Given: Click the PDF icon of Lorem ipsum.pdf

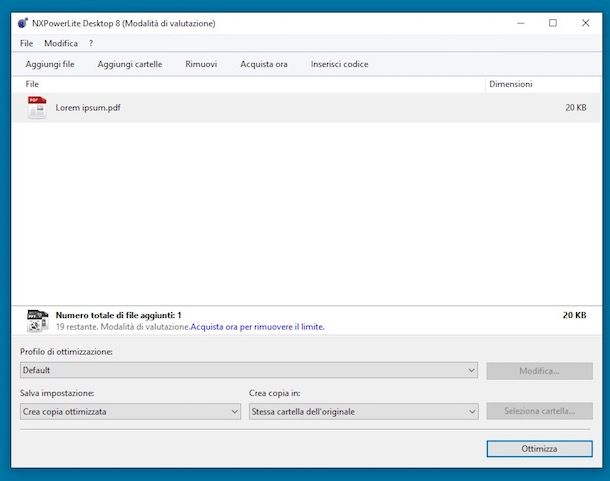Looking at the screenshot, I should (x=37, y=107).
